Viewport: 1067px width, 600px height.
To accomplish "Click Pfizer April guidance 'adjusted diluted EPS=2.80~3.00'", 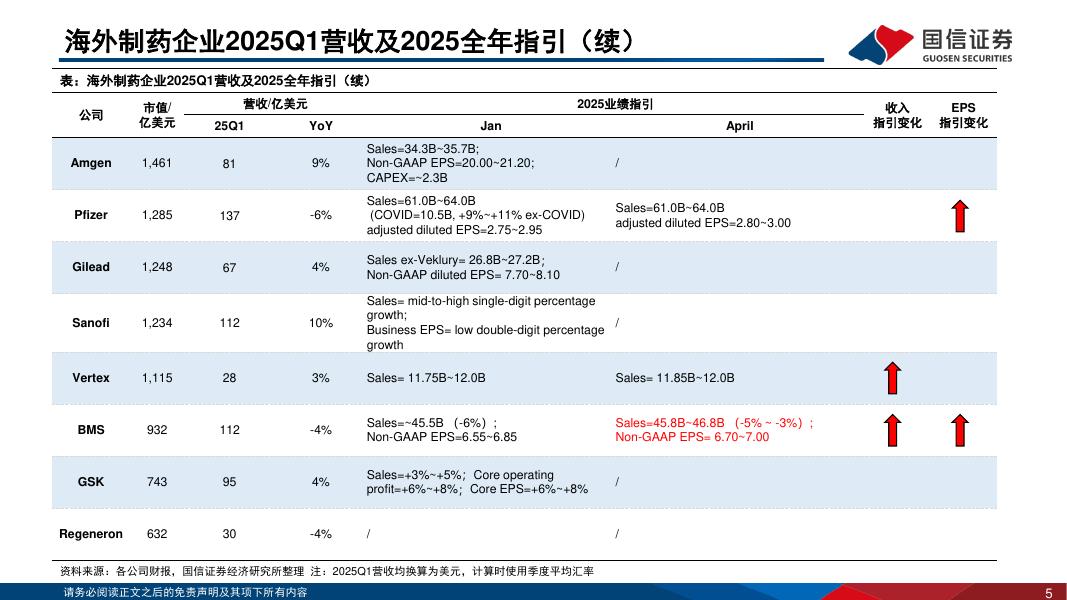I will [703, 223].
